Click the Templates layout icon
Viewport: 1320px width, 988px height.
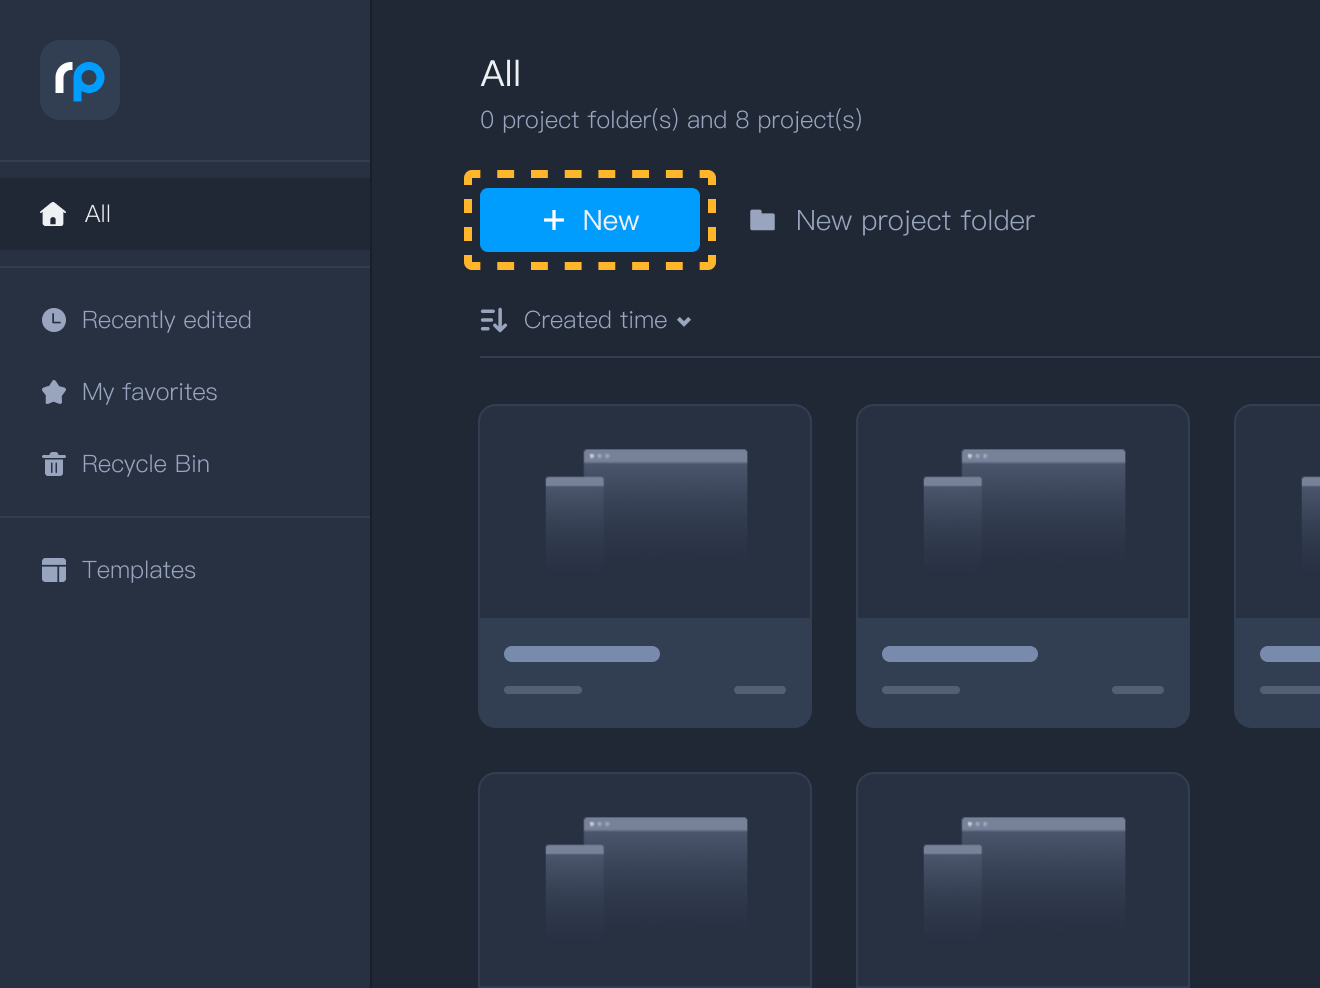54,570
